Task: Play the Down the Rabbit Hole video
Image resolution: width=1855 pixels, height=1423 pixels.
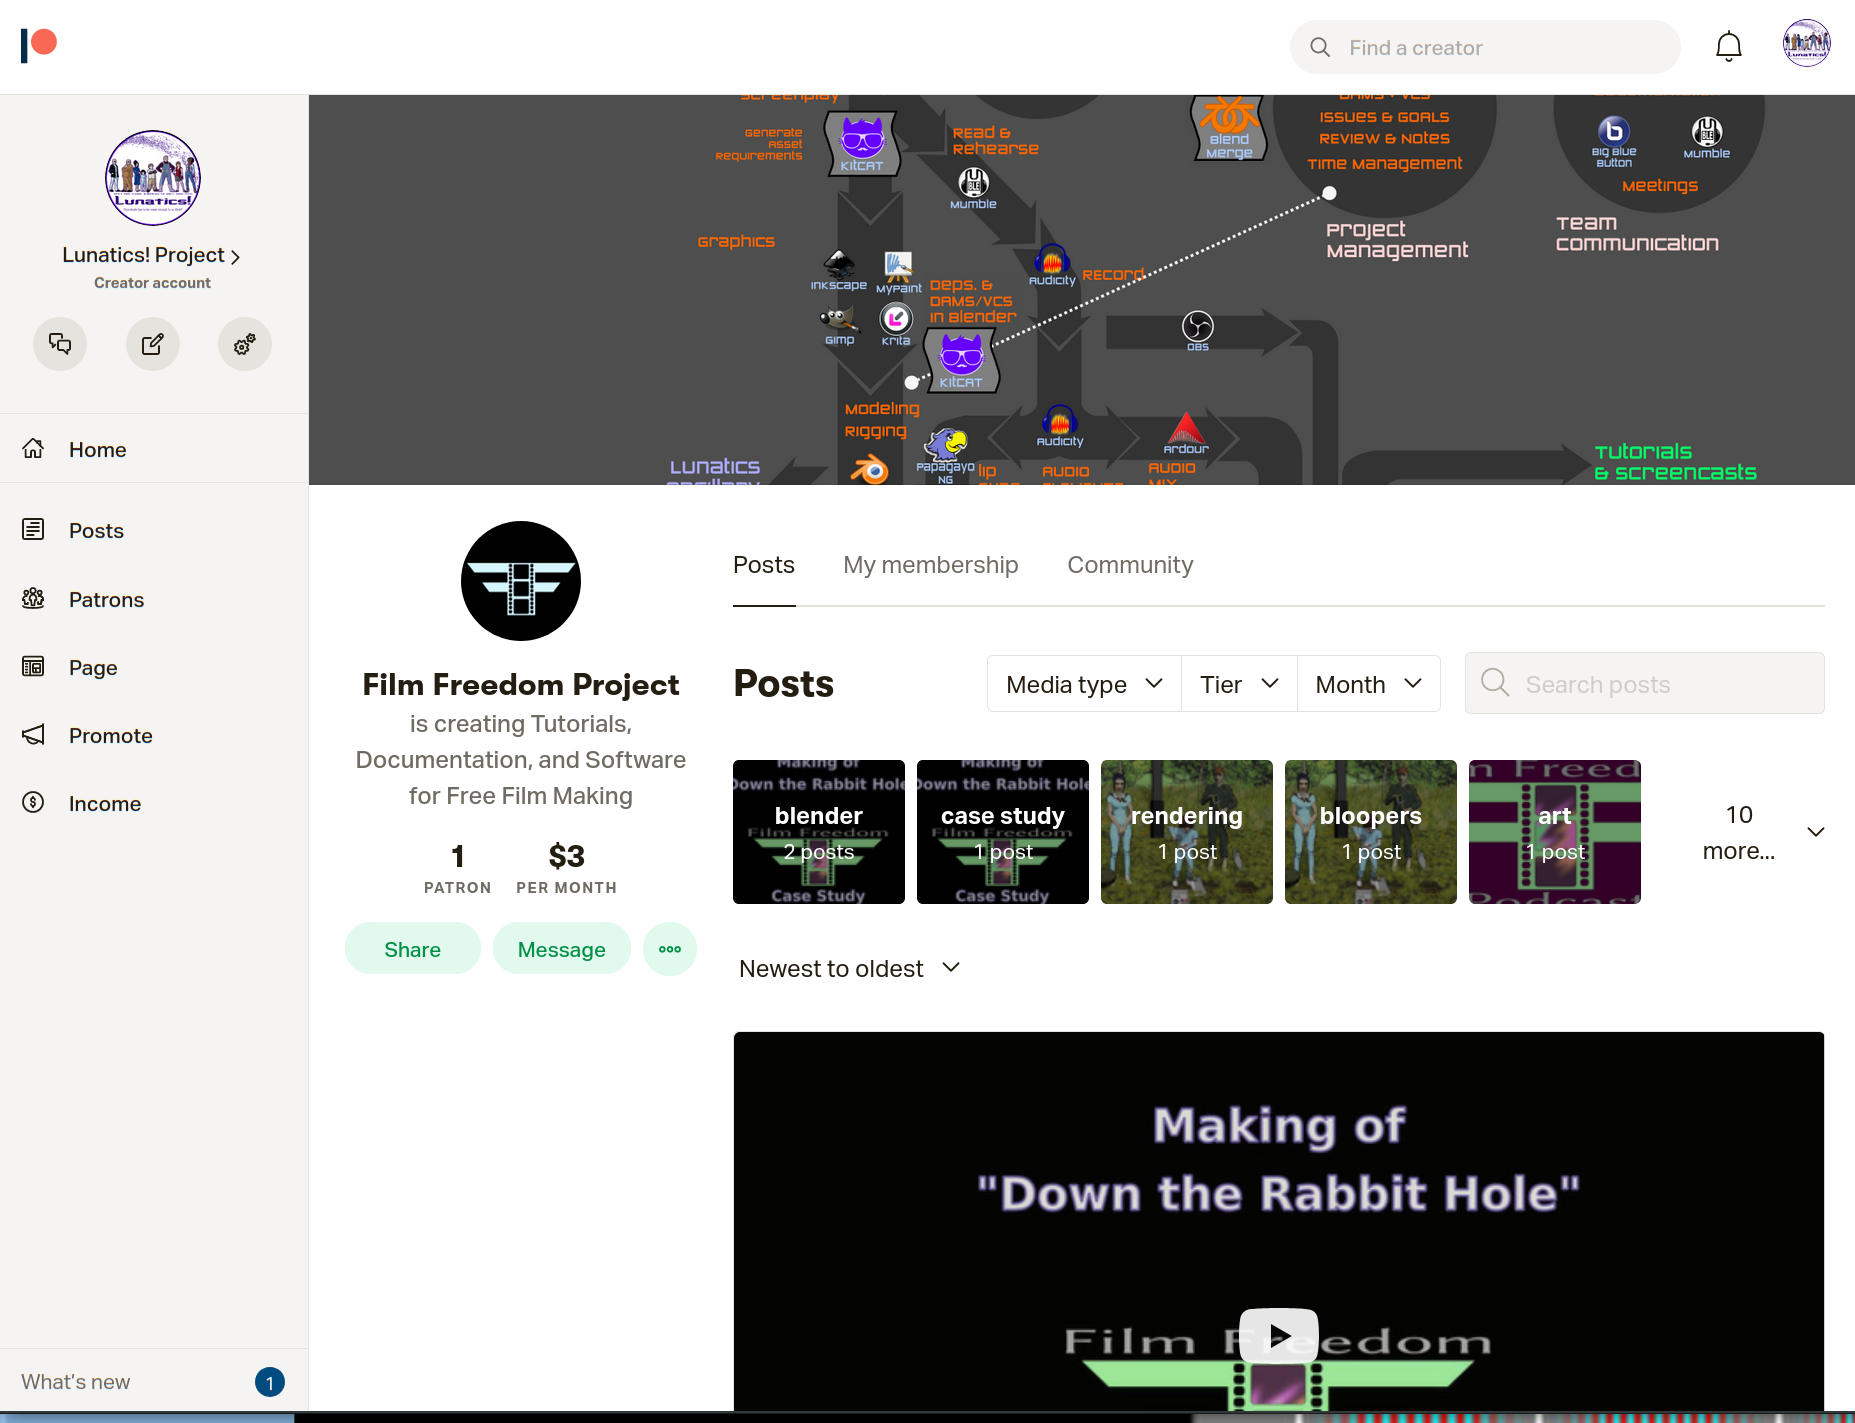Action: coord(1278,1335)
